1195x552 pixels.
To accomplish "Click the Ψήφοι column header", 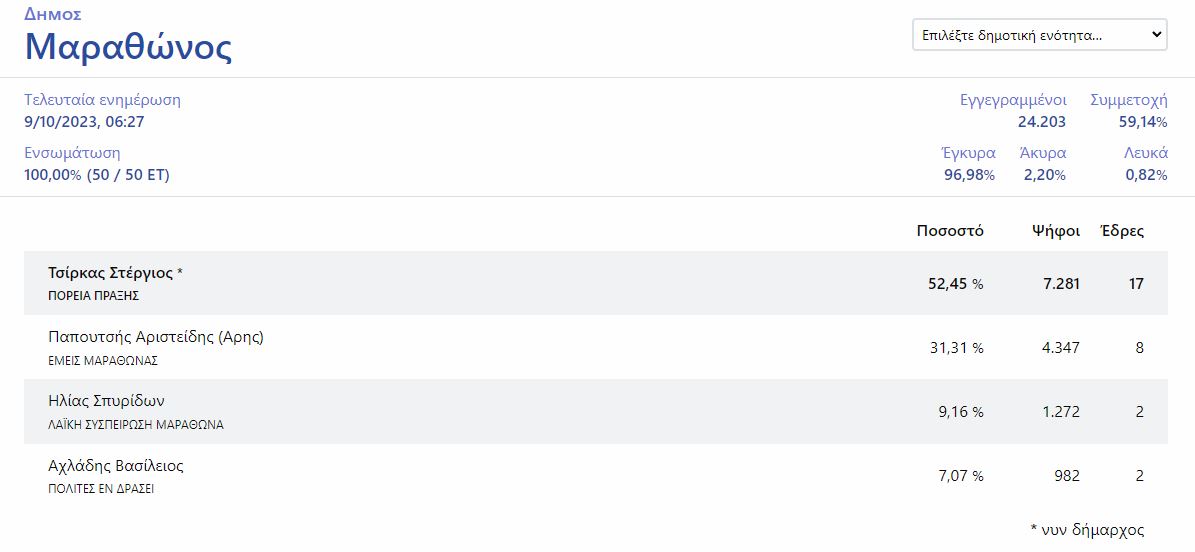I will [x=1055, y=231].
